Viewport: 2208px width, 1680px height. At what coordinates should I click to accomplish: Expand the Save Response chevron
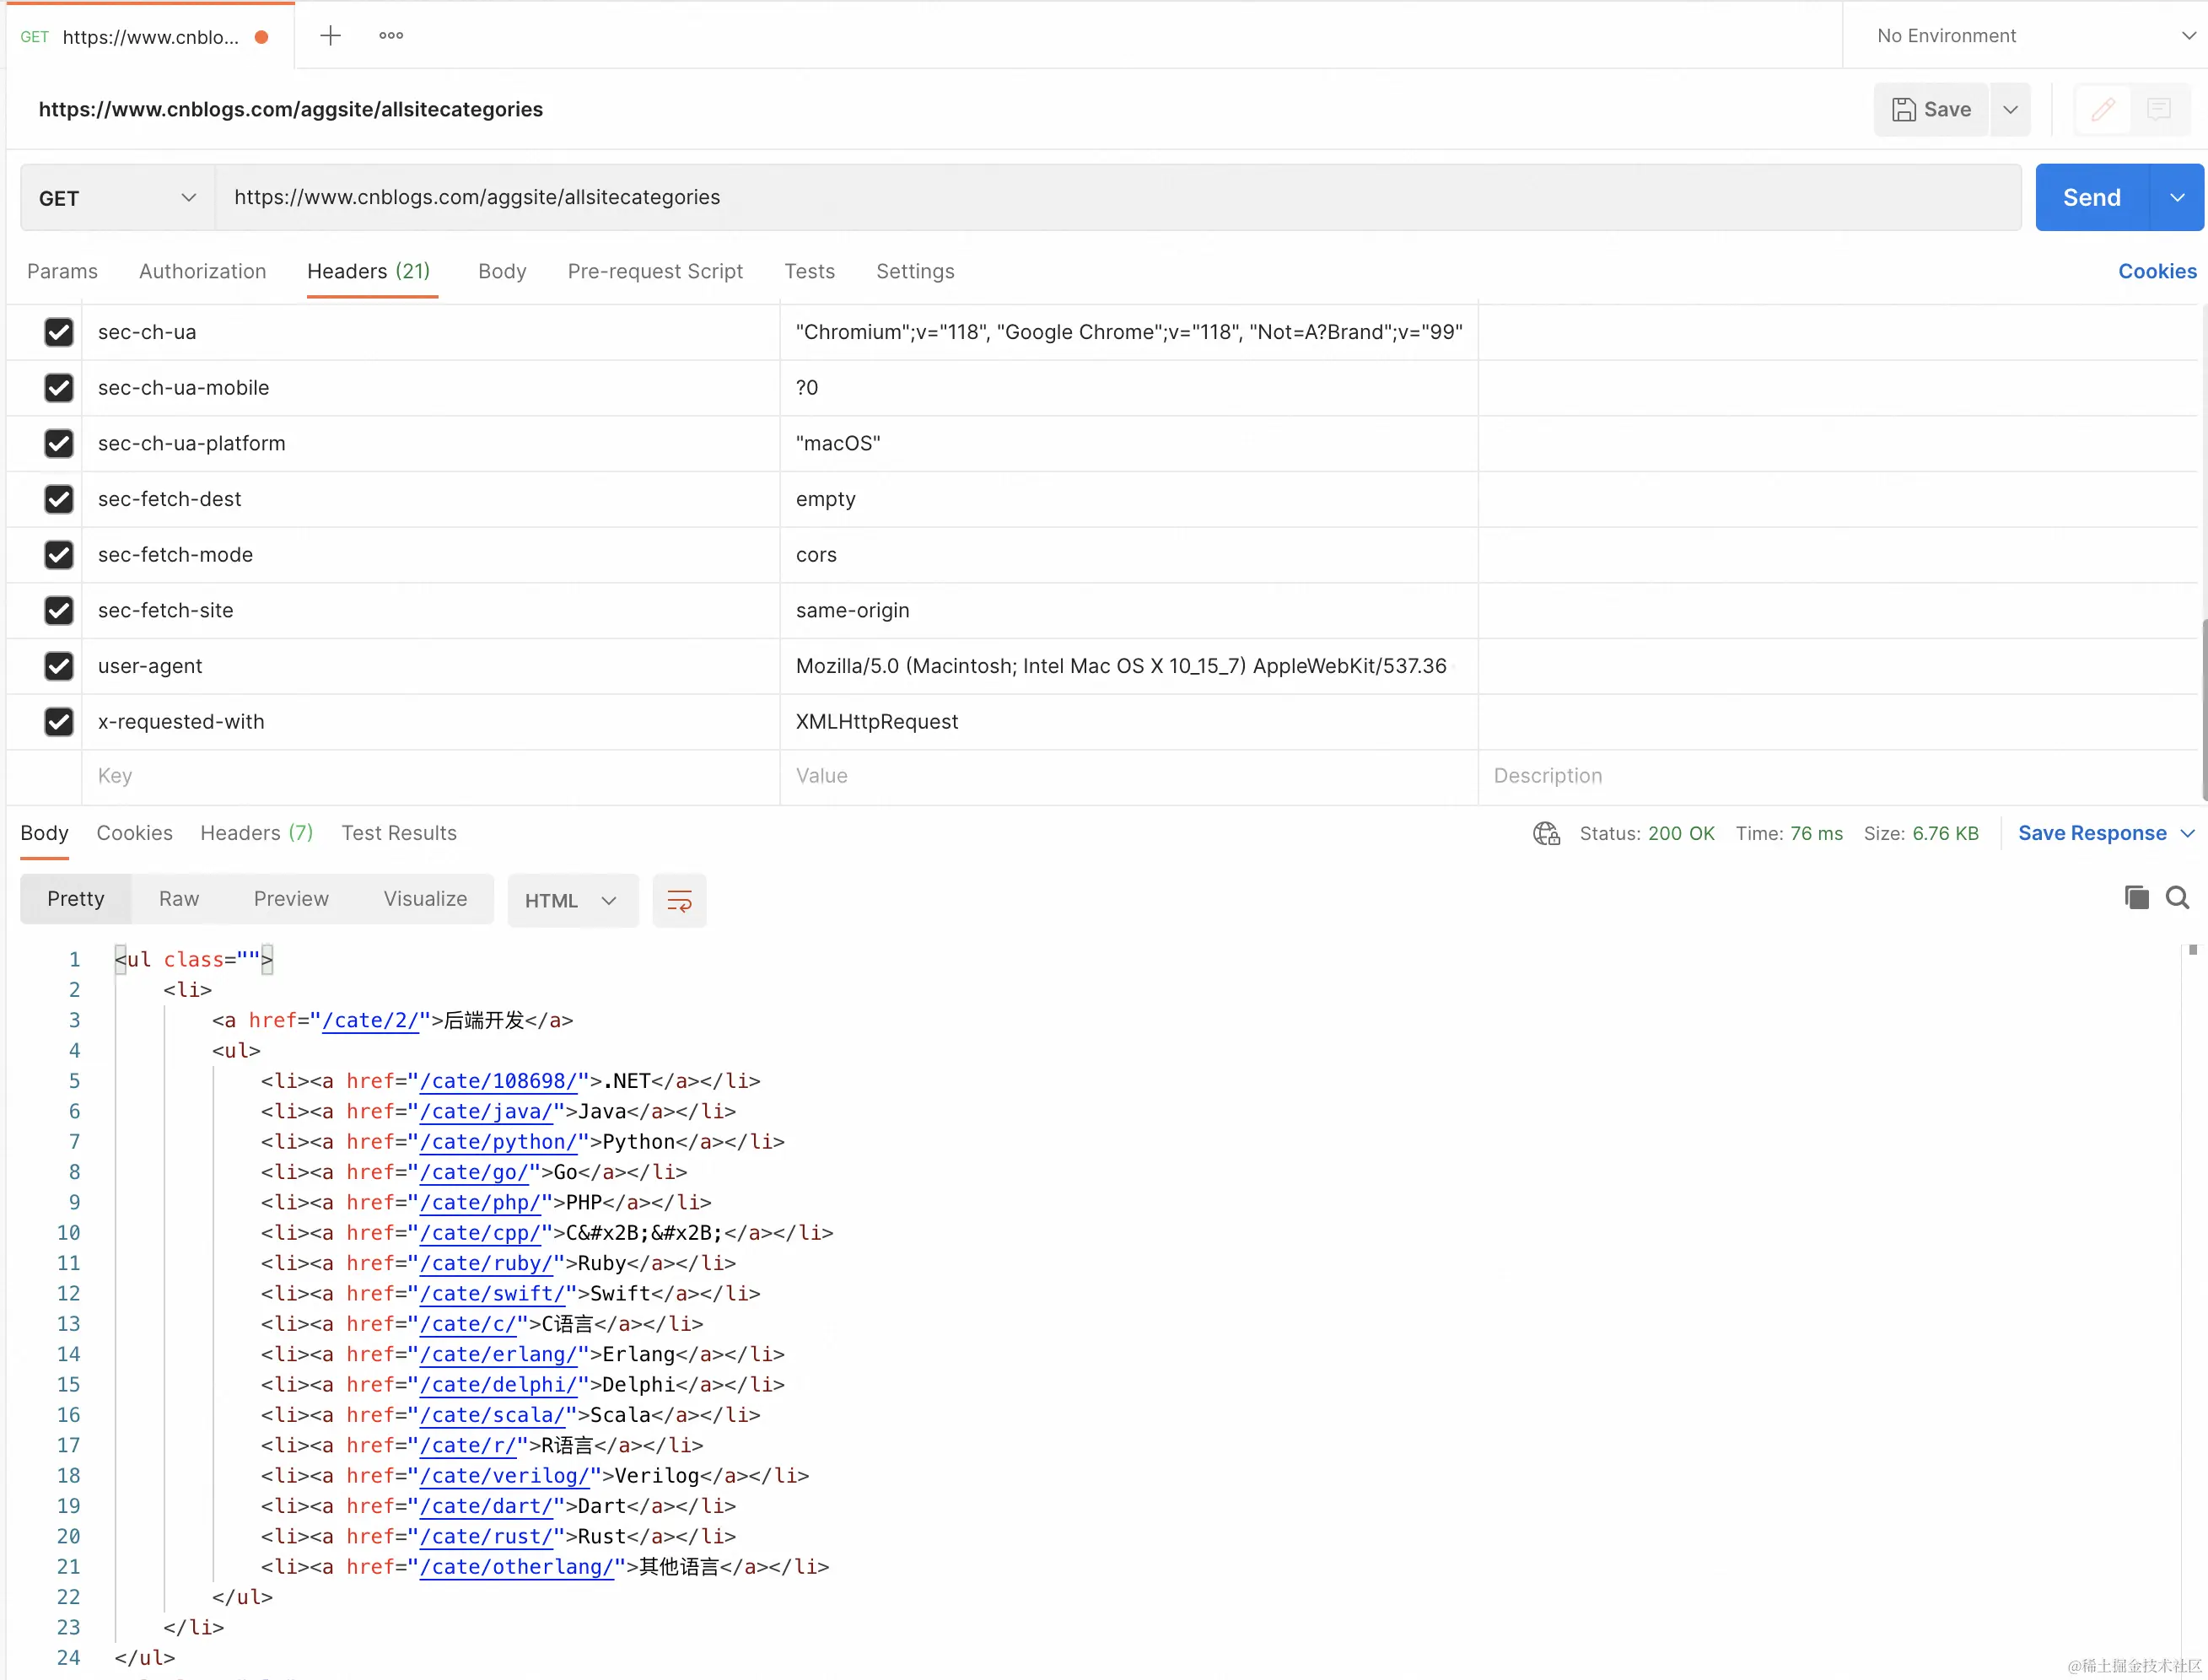click(2187, 833)
